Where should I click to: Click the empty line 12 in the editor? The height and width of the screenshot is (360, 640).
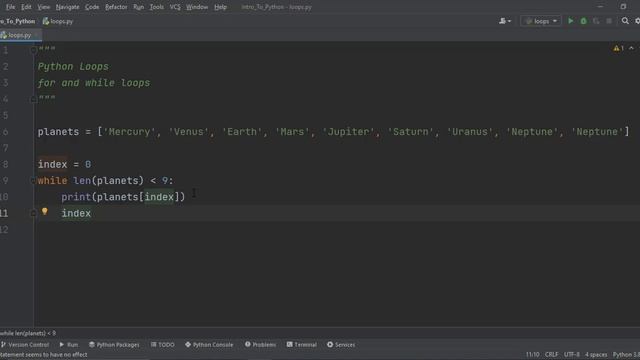click(337, 229)
